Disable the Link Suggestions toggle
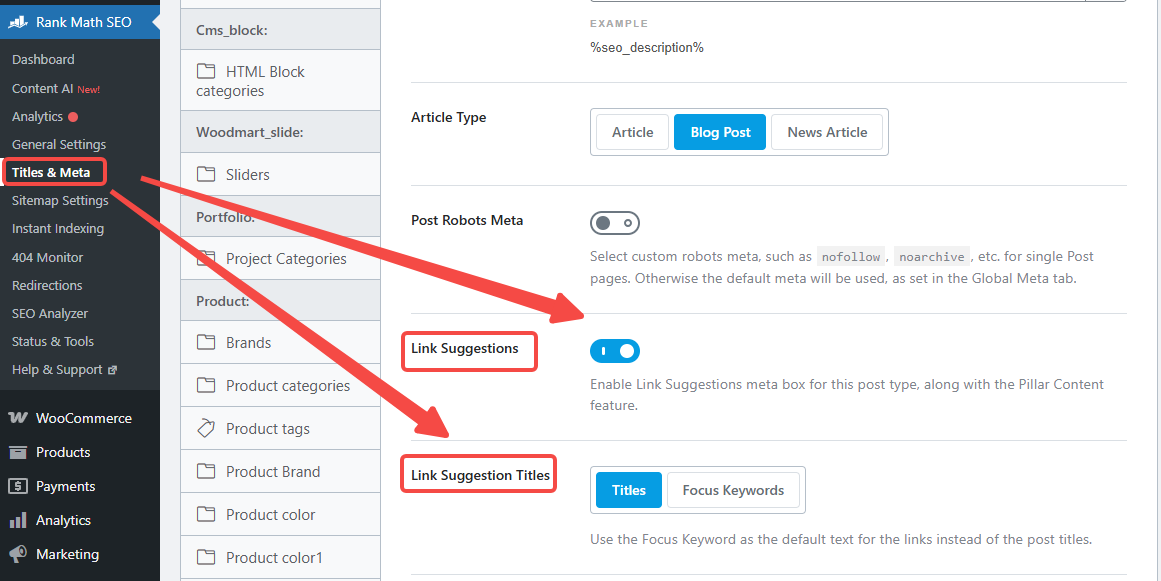 tap(615, 350)
